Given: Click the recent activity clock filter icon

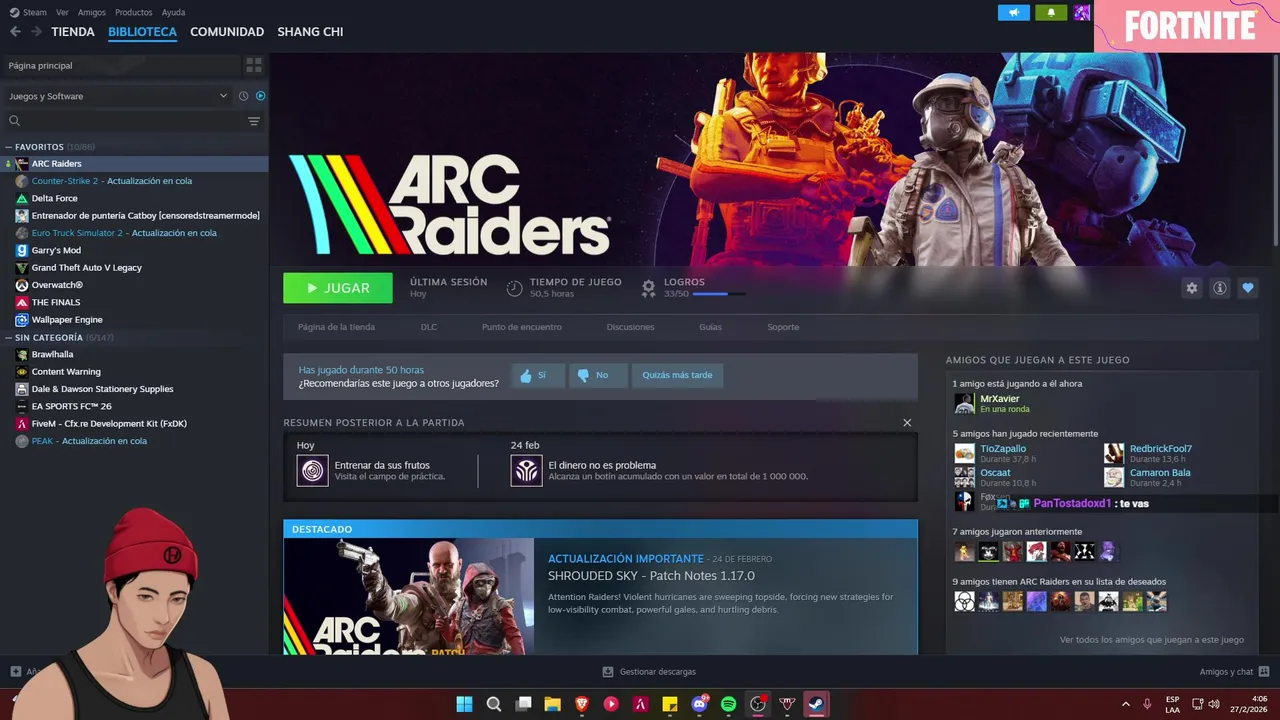Looking at the screenshot, I should pos(243,96).
